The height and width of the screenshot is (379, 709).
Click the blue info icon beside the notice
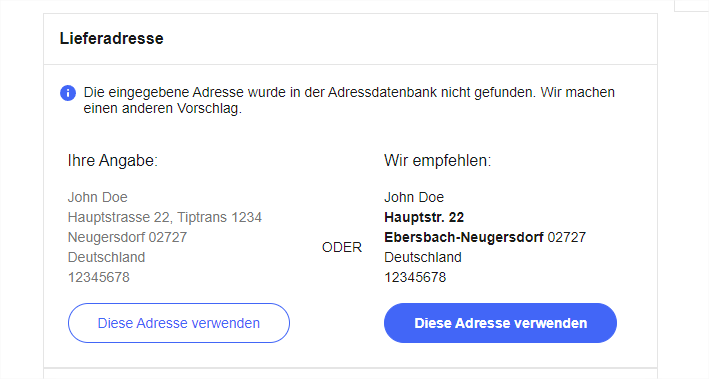(68, 93)
